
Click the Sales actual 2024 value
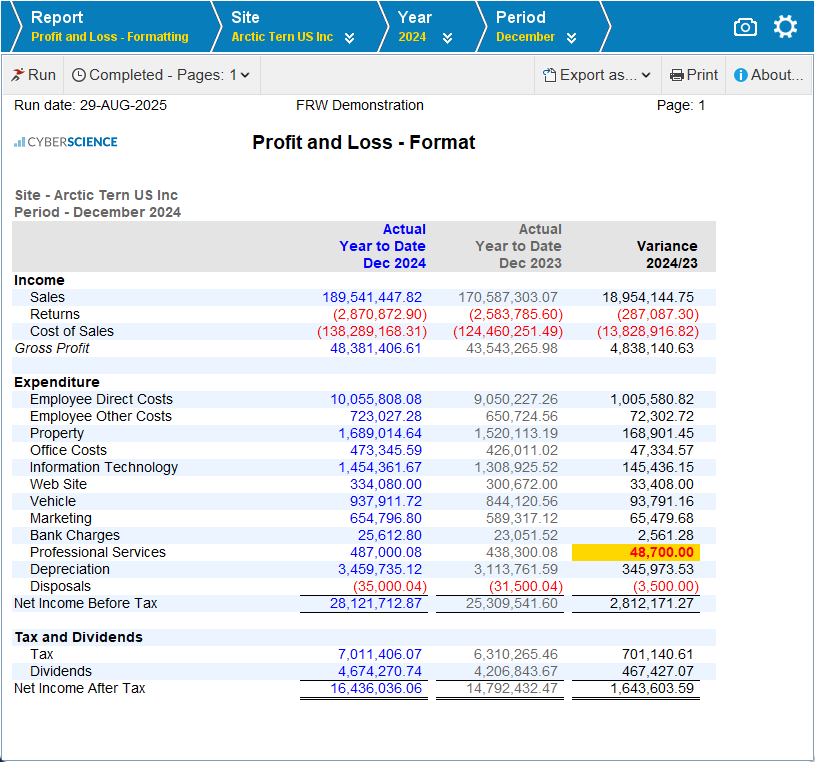pos(372,298)
